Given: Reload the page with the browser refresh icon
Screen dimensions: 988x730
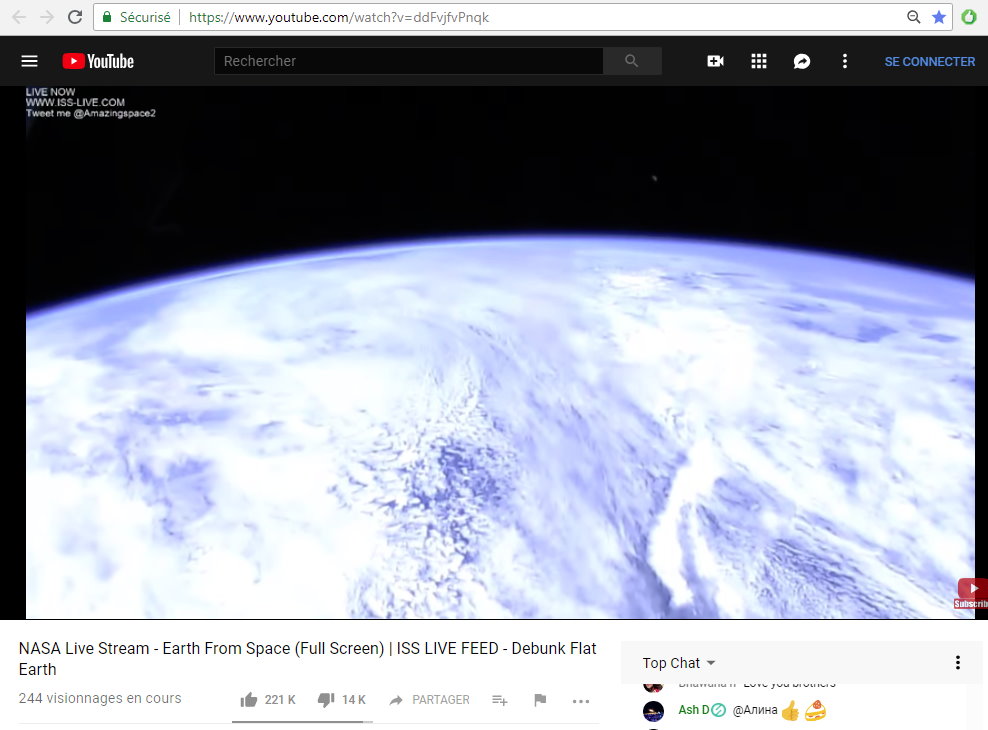Looking at the screenshot, I should pyautogui.click(x=75, y=17).
